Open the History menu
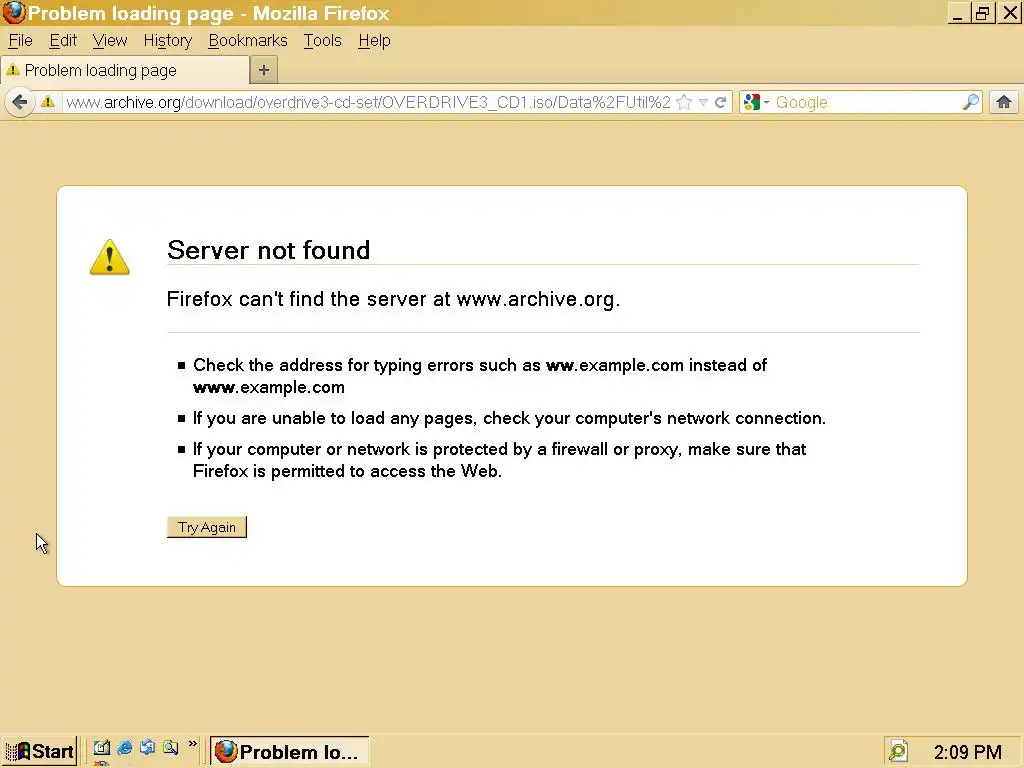Viewport: 1024px width, 768px height. click(168, 40)
